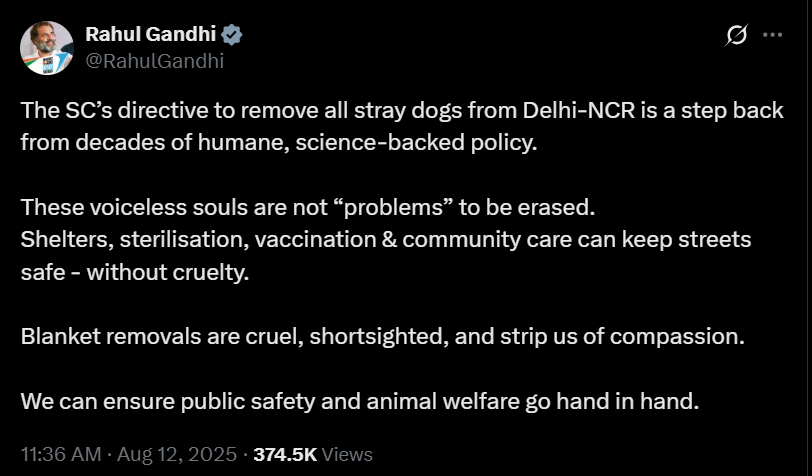The height and width of the screenshot is (476, 812).
Task: Click the Views label in the footer
Action: pyautogui.click(x=348, y=454)
